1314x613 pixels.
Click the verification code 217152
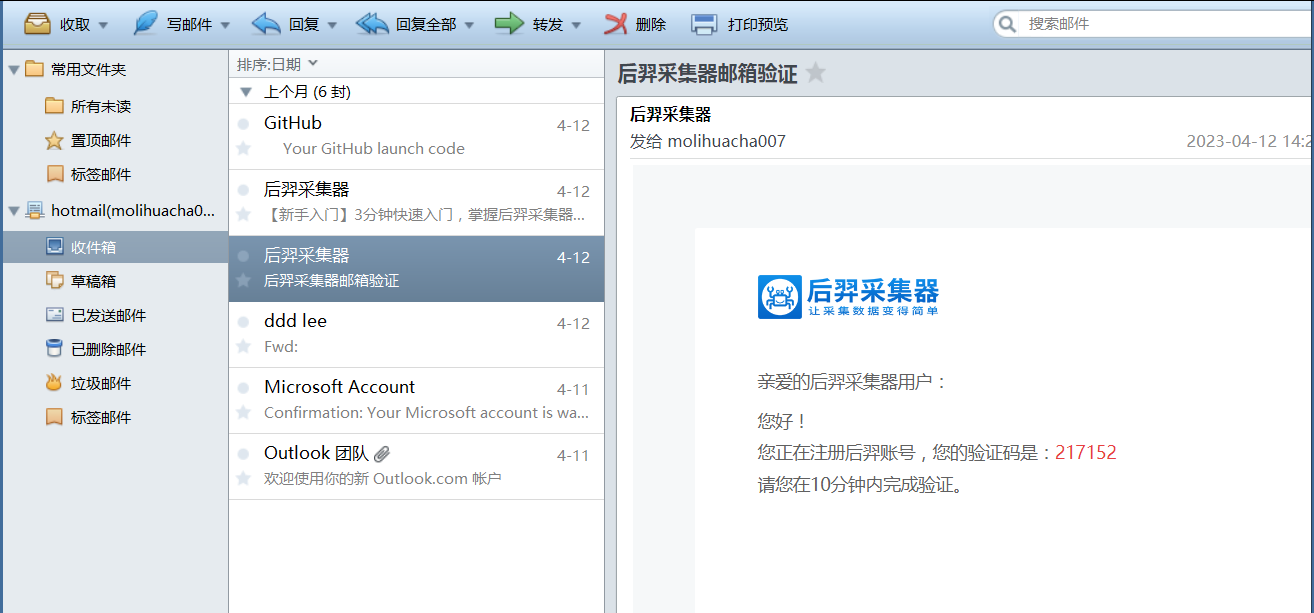click(1086, 452)
